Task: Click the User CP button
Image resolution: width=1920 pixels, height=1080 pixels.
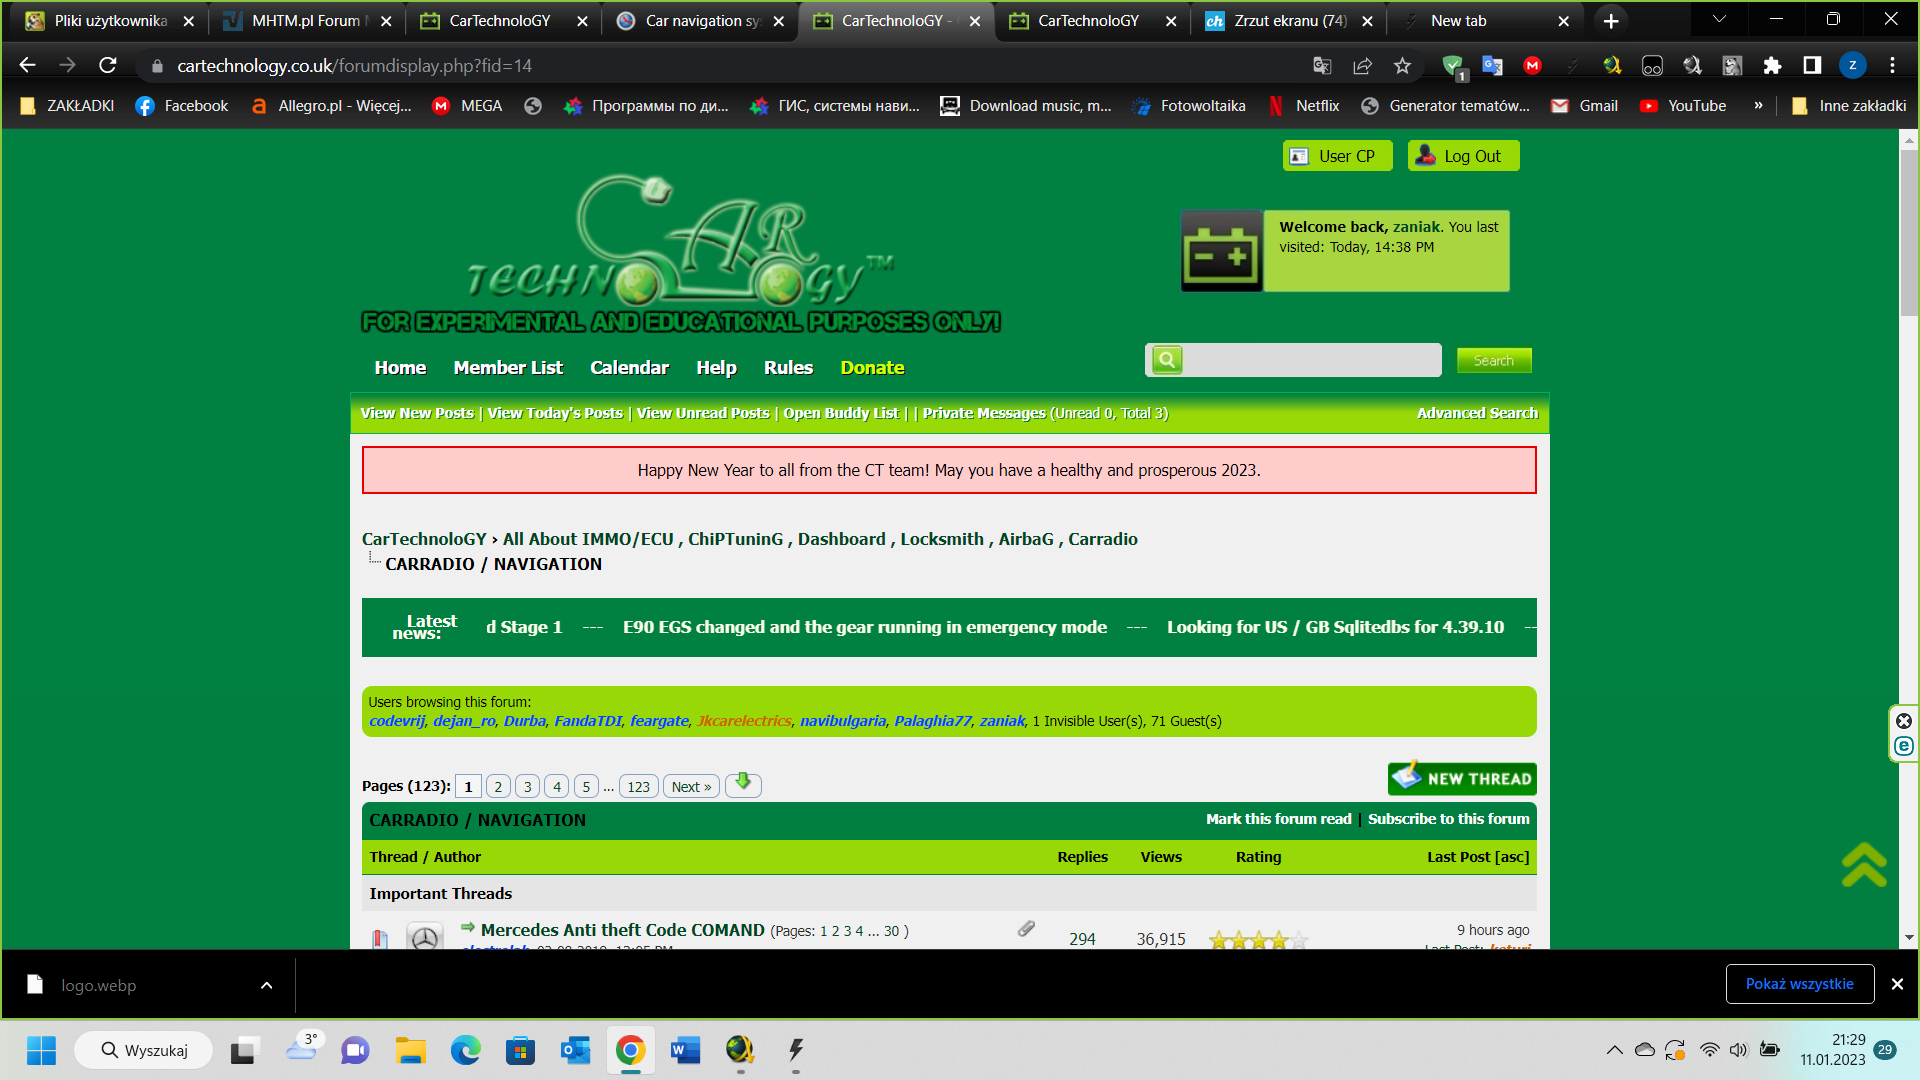Action: click(x=1337, y=156)
